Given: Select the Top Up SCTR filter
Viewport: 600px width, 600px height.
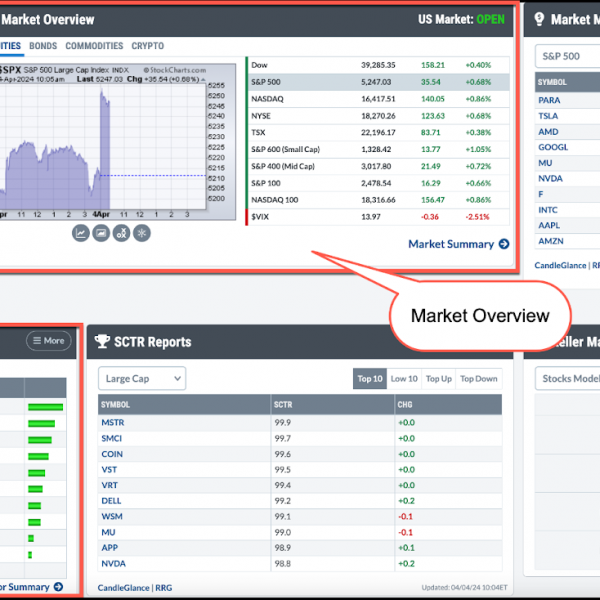Looking at the screenshot, I should (439, 379).
